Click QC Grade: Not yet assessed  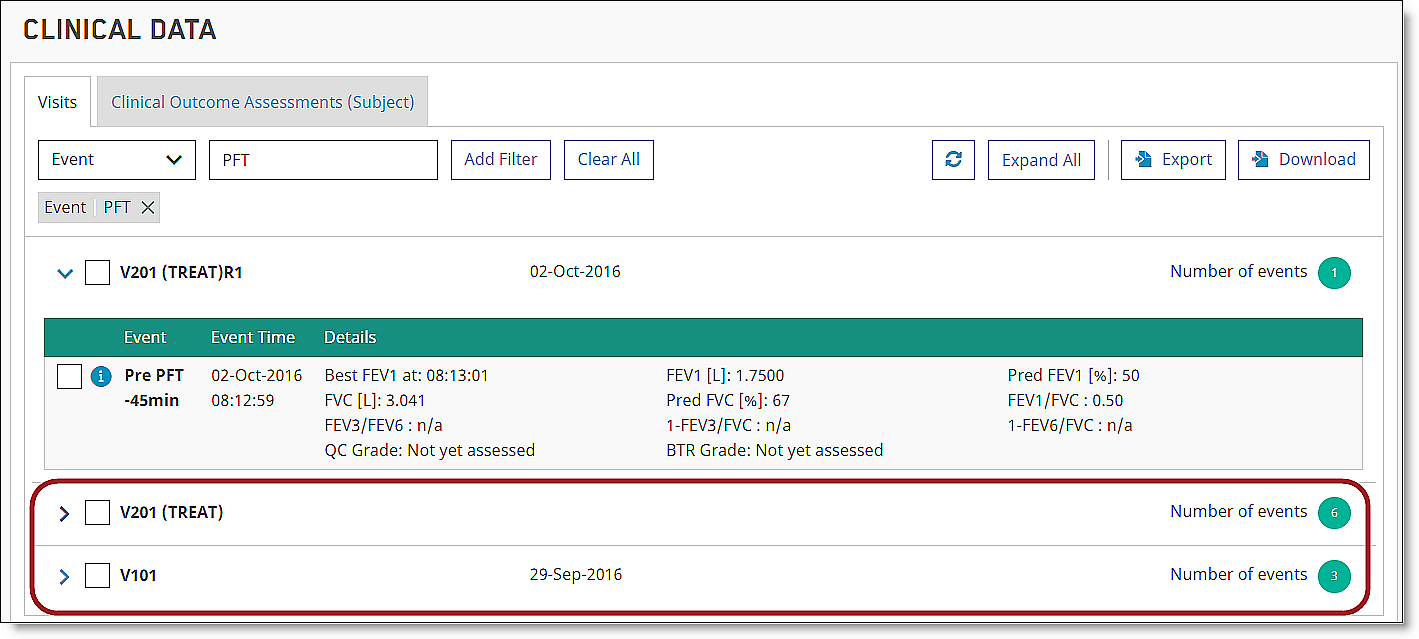pyautogui.click(x=429, y=451)
